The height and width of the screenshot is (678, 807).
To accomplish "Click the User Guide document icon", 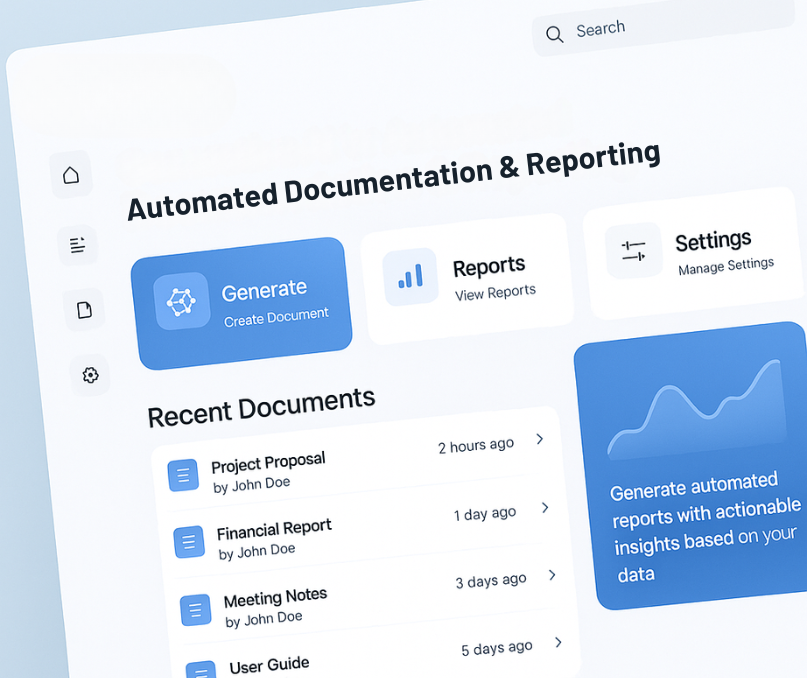I will pos(201,670).
